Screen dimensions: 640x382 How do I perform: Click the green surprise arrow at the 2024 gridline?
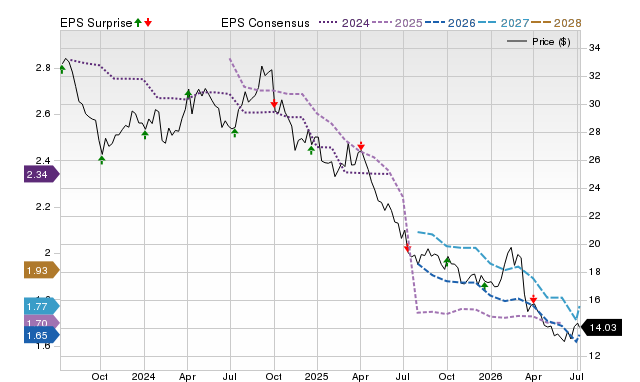(x=145, y=135)
